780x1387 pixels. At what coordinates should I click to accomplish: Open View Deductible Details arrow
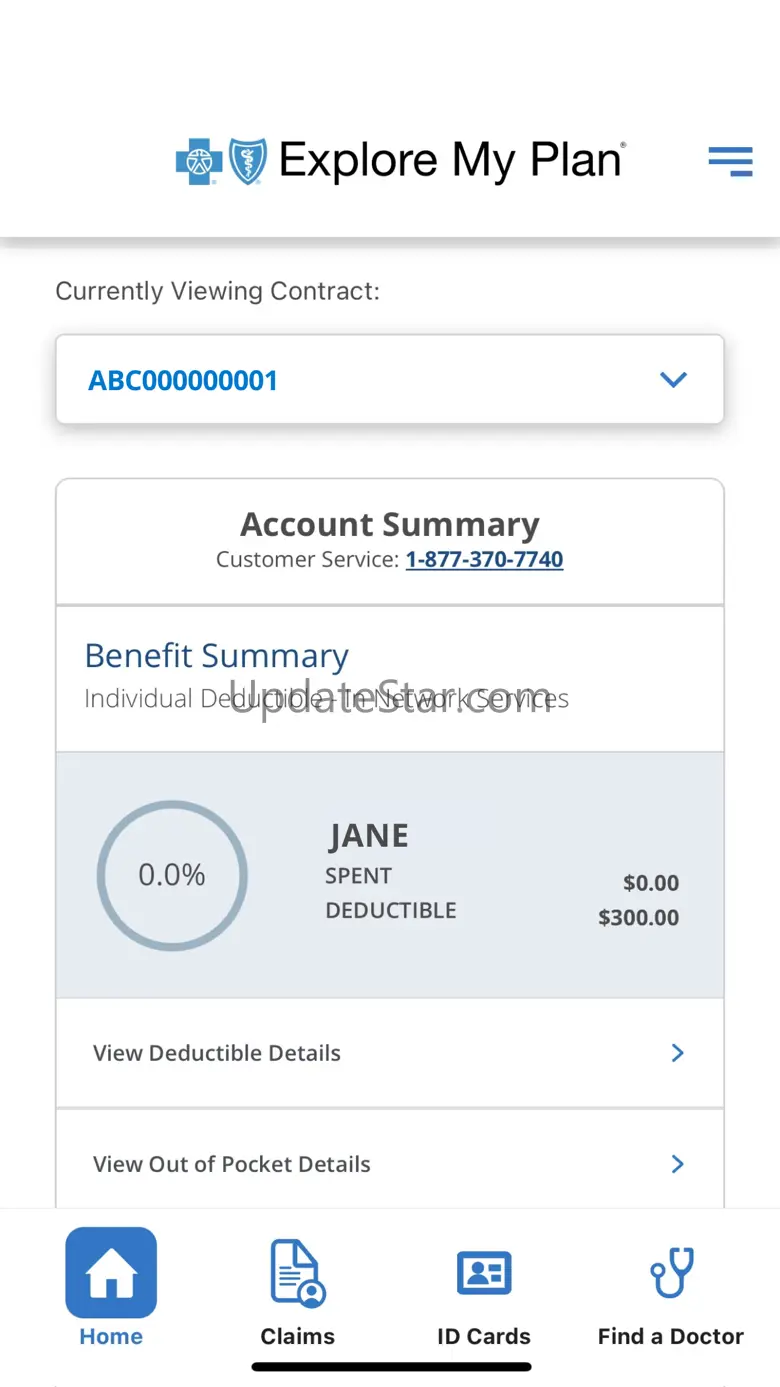pyautogui.click(x=677, y=1053)
